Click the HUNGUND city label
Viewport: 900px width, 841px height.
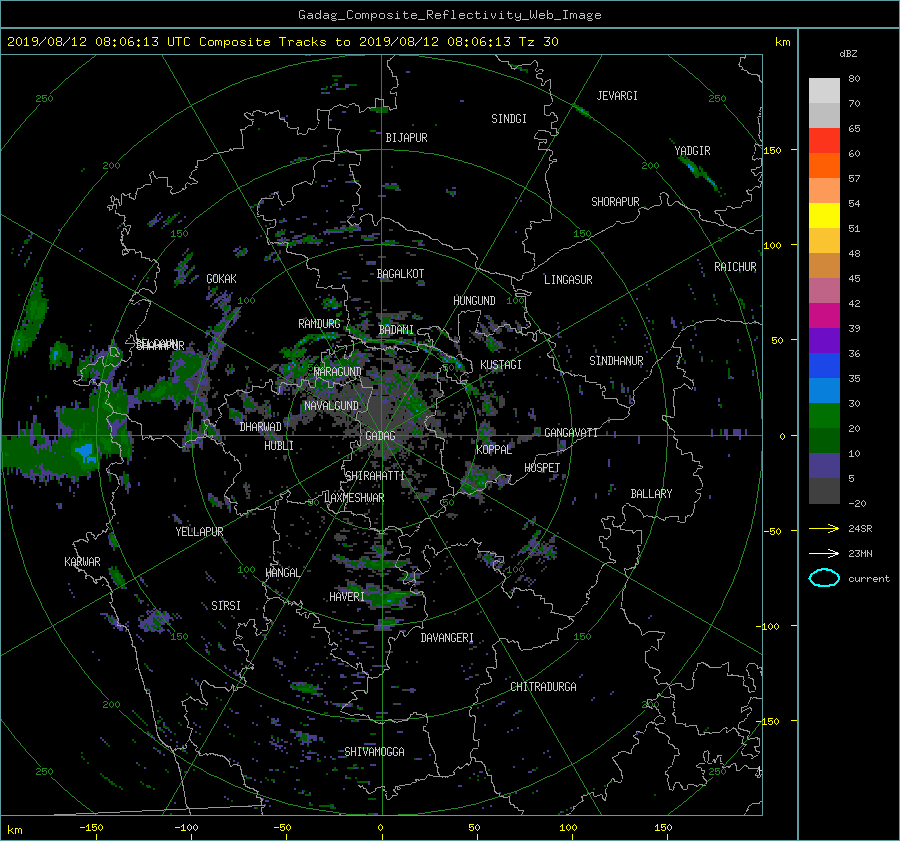click(x=474, y=300)
